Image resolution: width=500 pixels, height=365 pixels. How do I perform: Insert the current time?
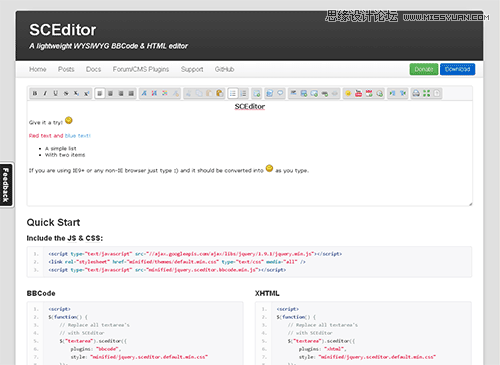(379, 93)
